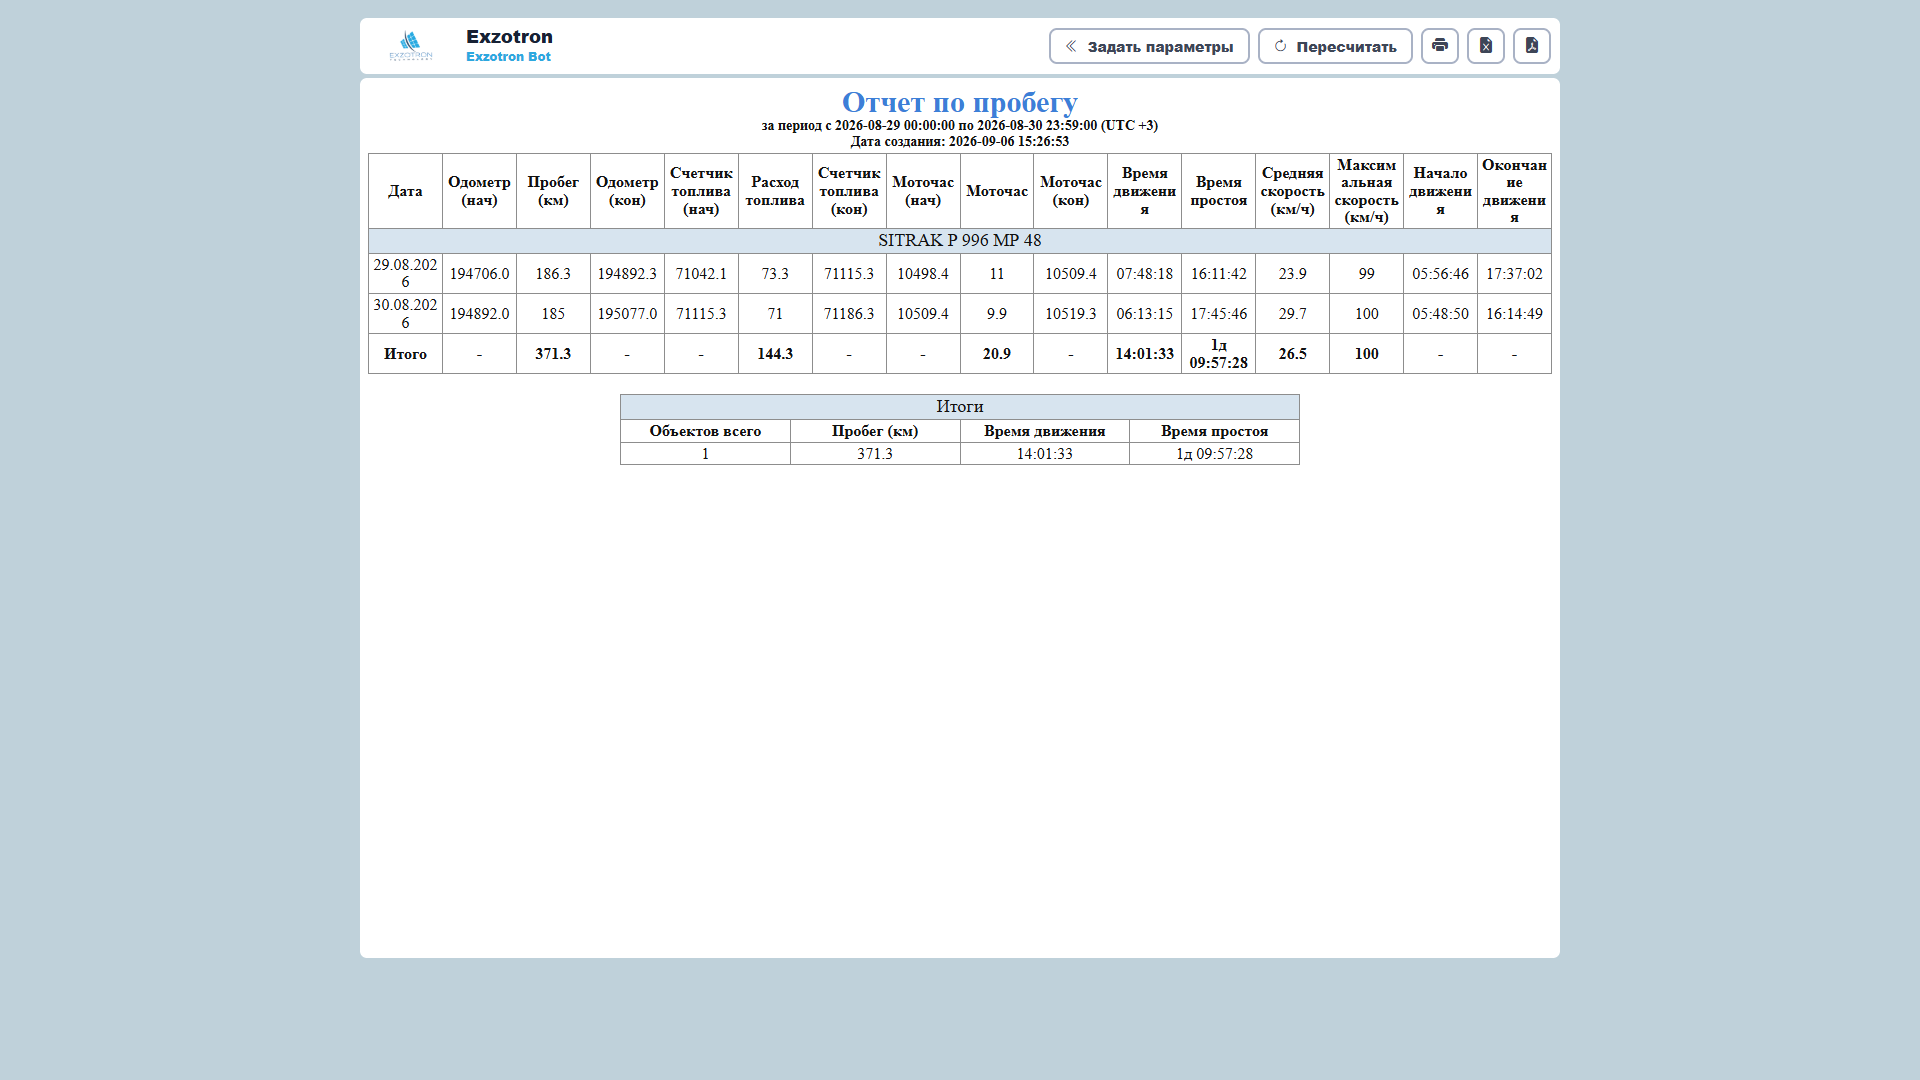
Task: Select movement start time 05:56:46
Action: (1440, 274)
